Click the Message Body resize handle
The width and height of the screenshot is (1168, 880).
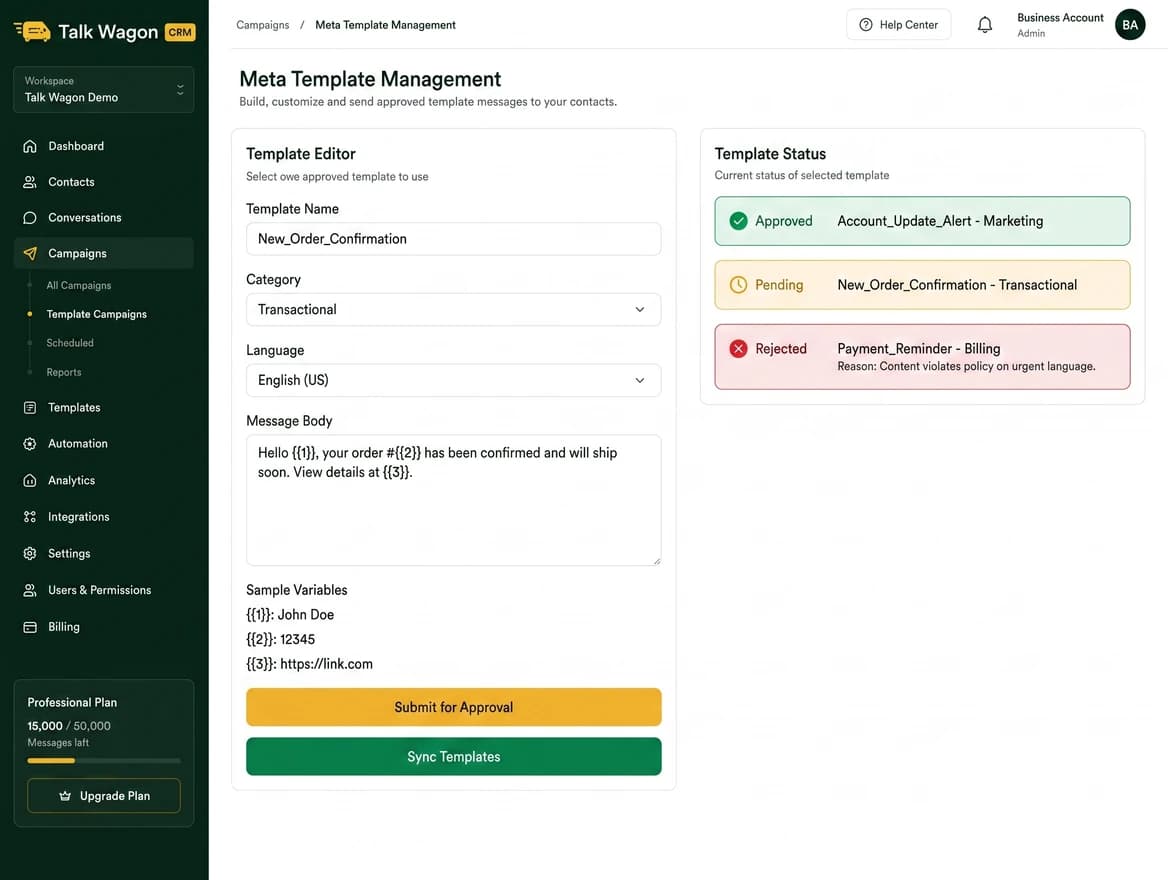656,561
